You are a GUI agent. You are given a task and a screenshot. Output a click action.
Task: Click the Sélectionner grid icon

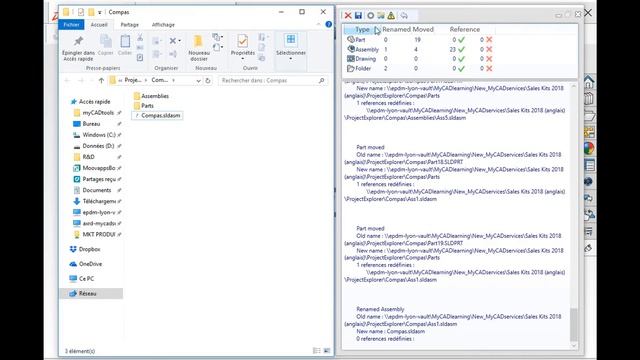(291, 40)
